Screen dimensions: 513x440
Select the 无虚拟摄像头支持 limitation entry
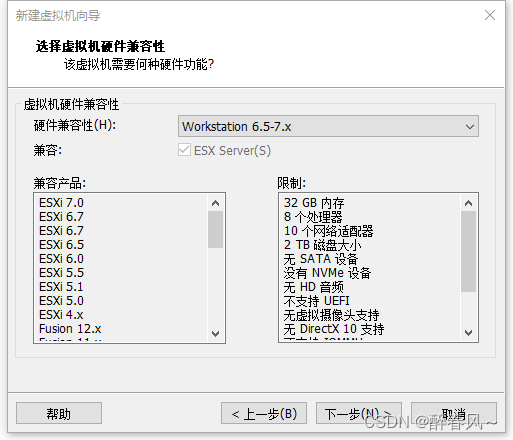coord(331,315)
